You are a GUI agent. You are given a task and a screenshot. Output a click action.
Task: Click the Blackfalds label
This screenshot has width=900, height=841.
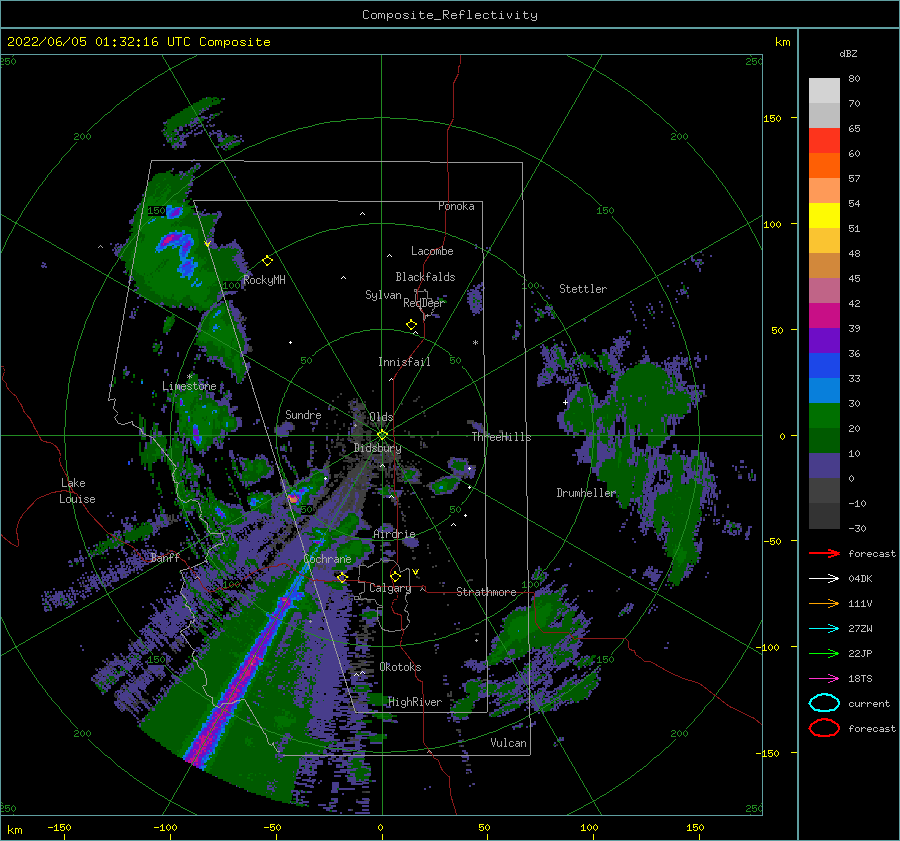pyautogui.click(x=425, y=277)
